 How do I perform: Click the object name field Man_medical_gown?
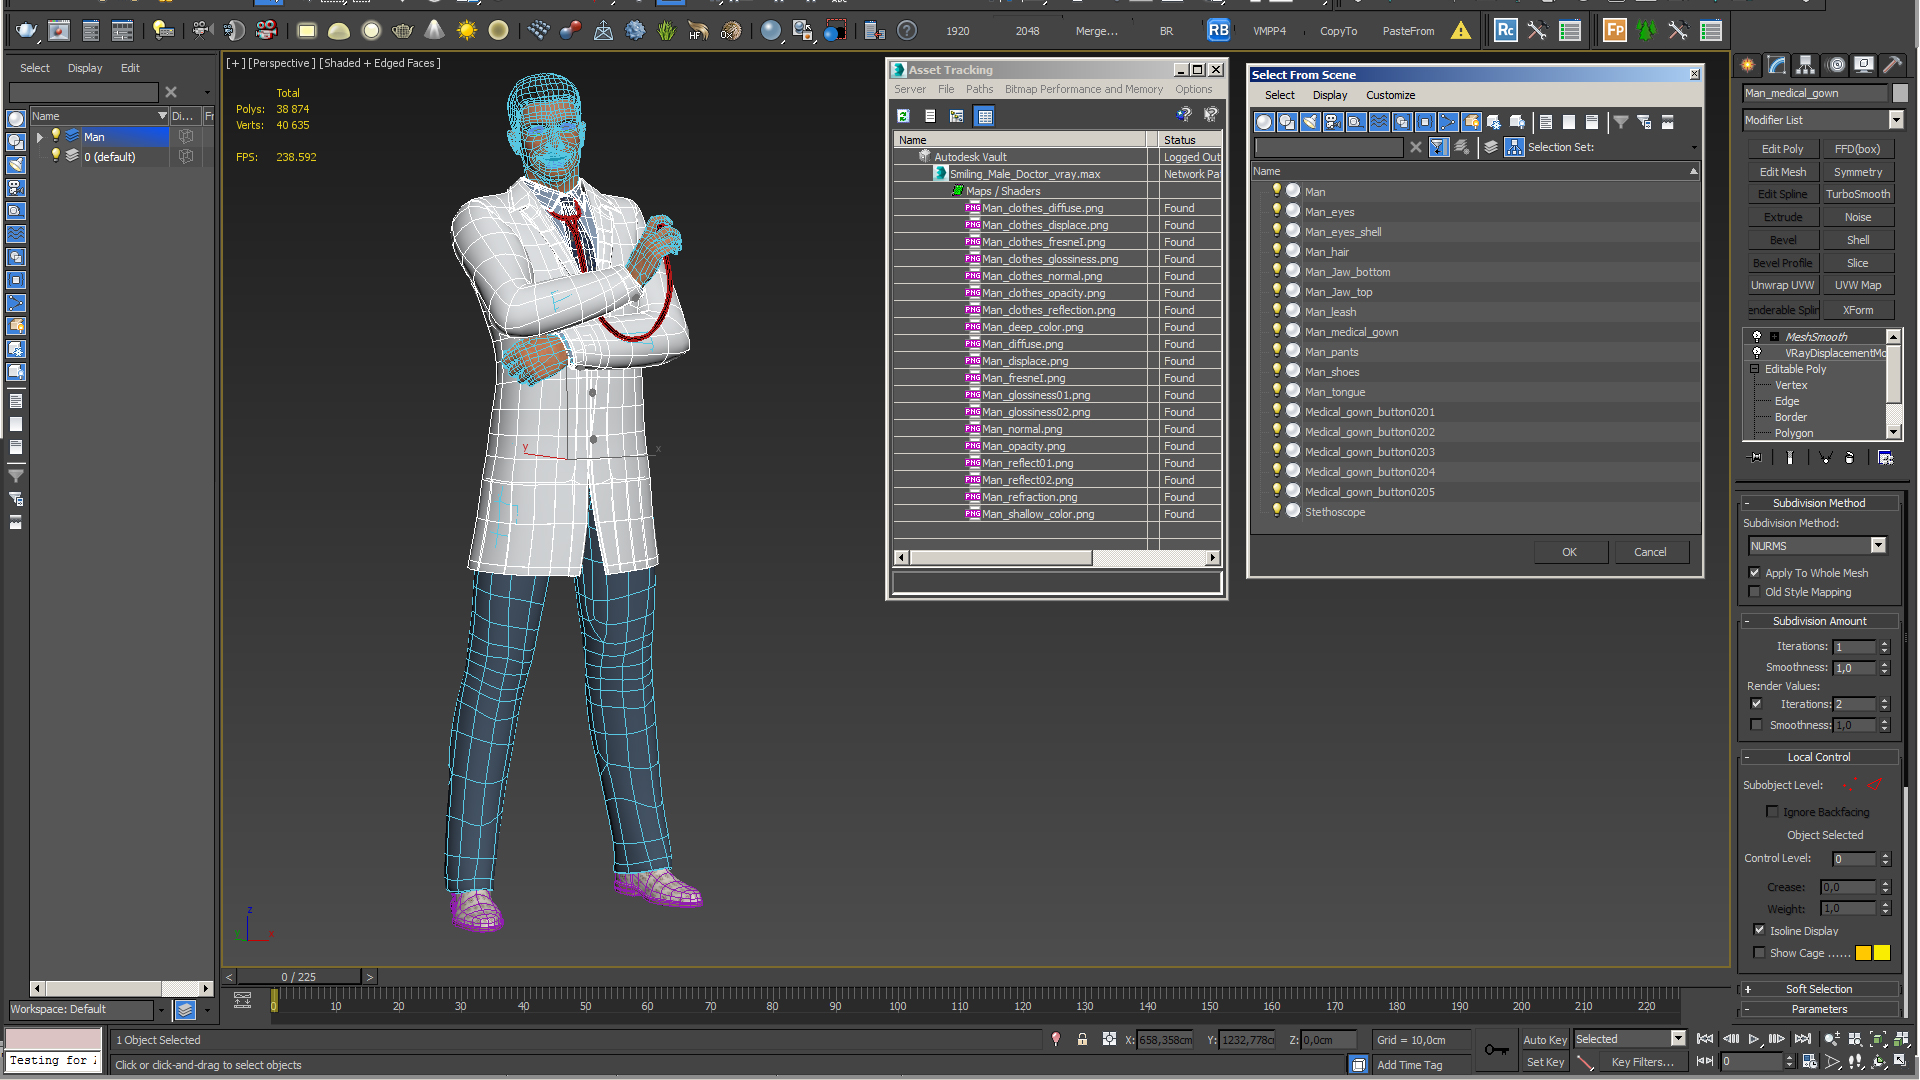(1814, 93)
